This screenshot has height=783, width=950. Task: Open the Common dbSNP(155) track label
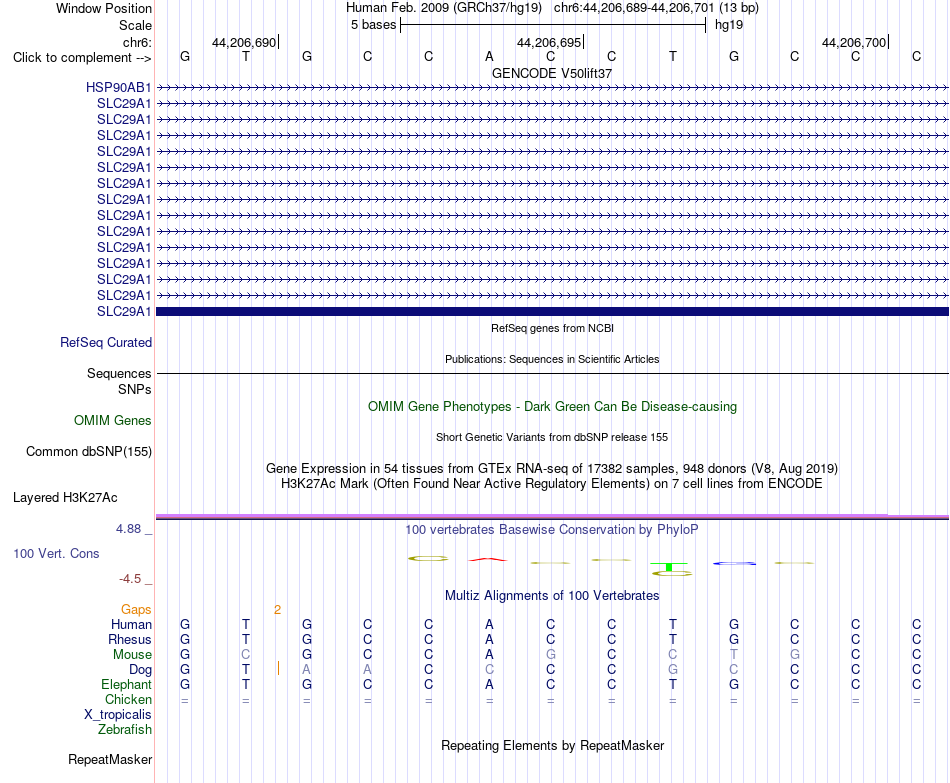tap(88, 451)
